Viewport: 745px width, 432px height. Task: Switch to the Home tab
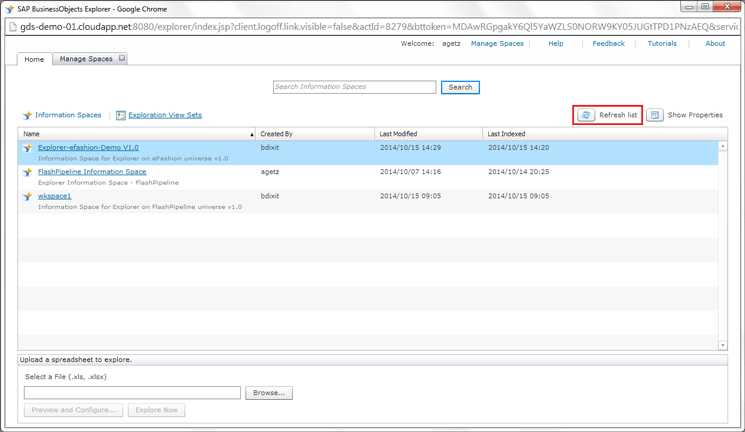pyautogui.click(x=34, y=59)
